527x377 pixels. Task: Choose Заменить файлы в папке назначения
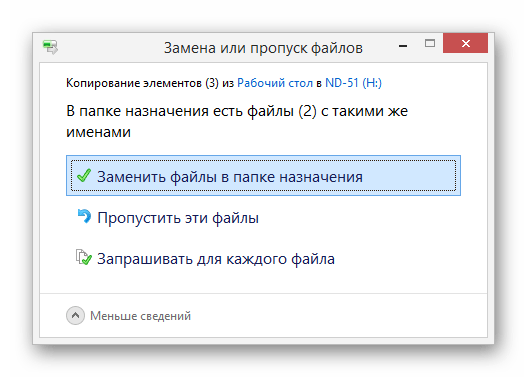[x=263, y=175]
